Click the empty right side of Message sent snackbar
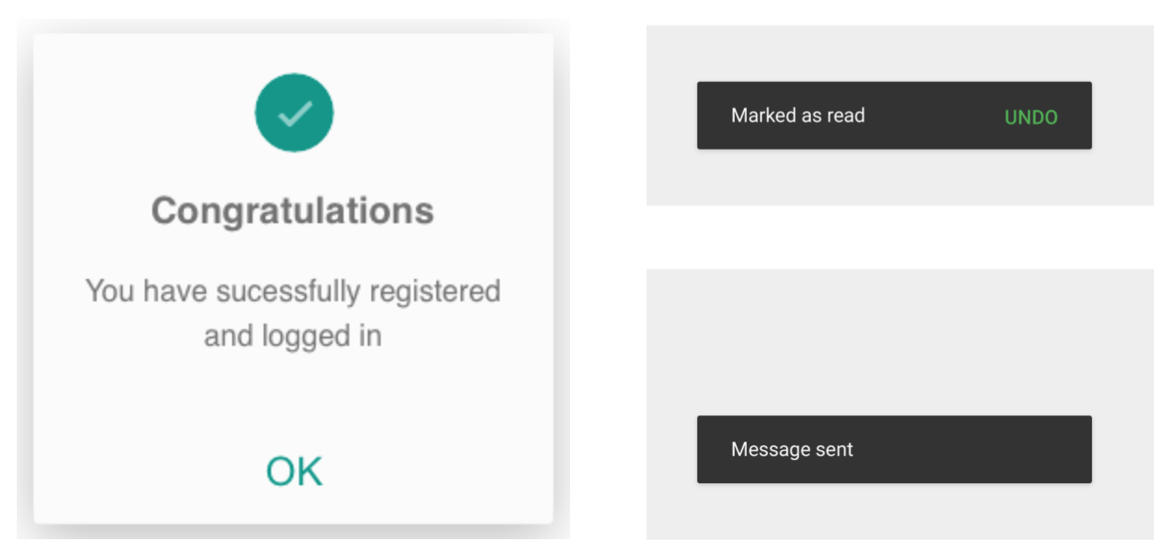The height and width of the screenshot is (555, 1167). pos(980,450)
